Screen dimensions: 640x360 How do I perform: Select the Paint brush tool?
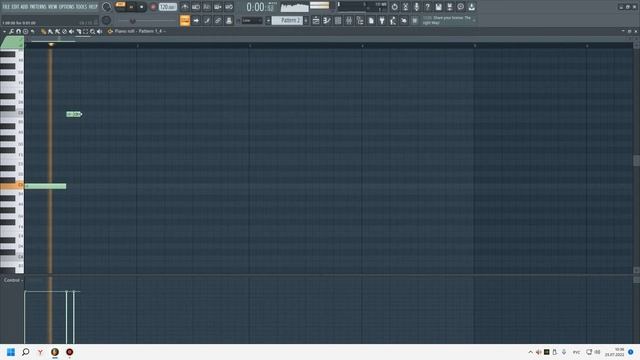pyautogui.click(x=50, y=31)
